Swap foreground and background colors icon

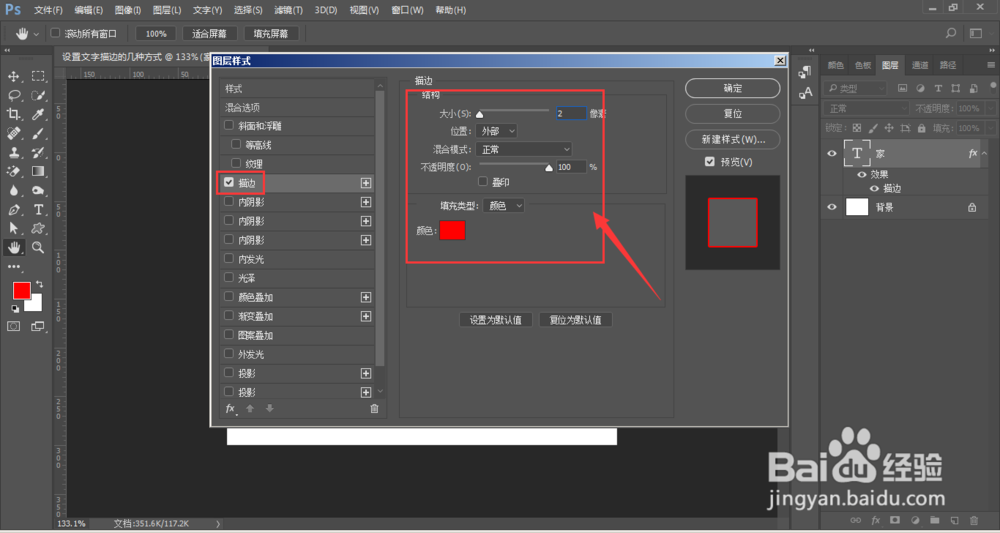point(40,284)
